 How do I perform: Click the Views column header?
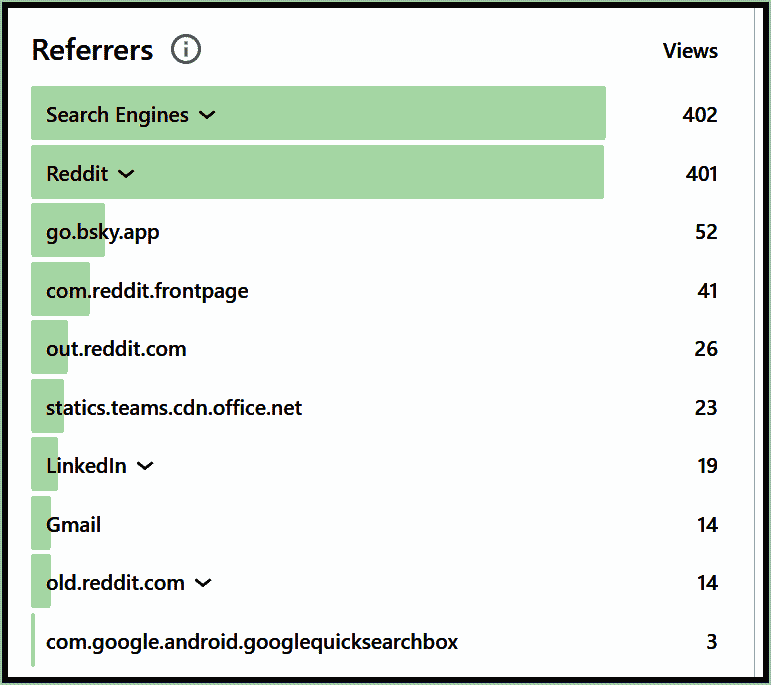pyautogui.click(x=690, y=51)
